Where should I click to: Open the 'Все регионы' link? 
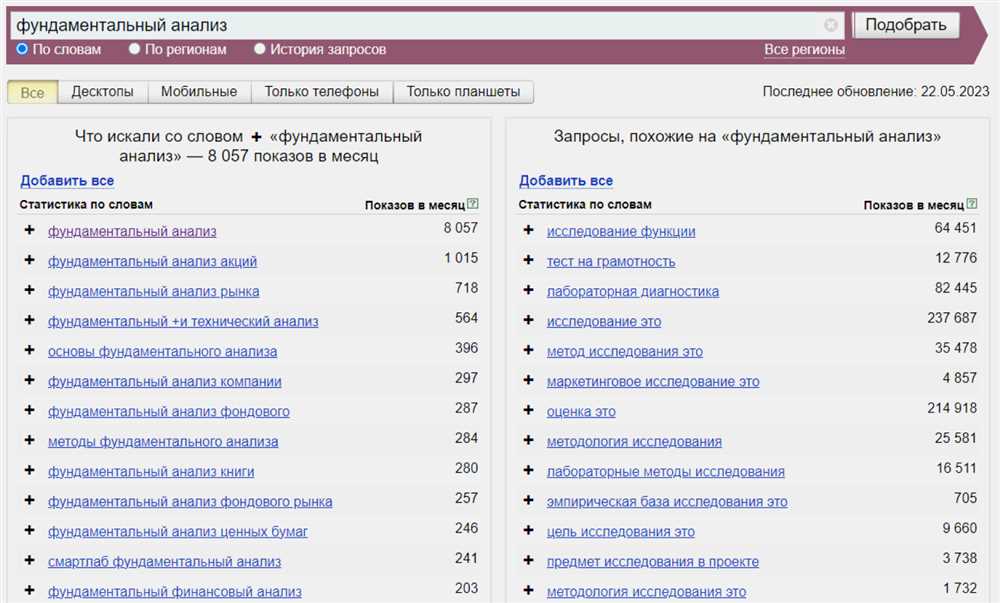(x=804, y=50)
